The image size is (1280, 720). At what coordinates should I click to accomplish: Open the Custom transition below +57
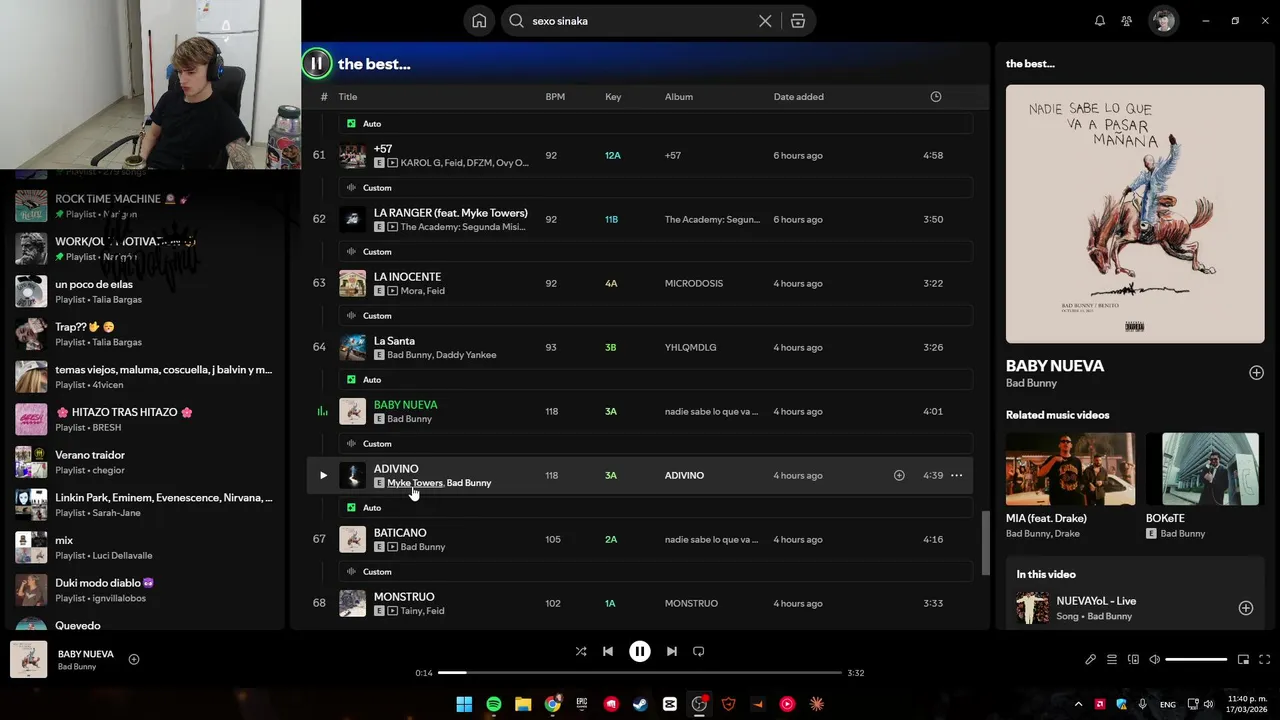pyautogui.click(x=655, y=188)
